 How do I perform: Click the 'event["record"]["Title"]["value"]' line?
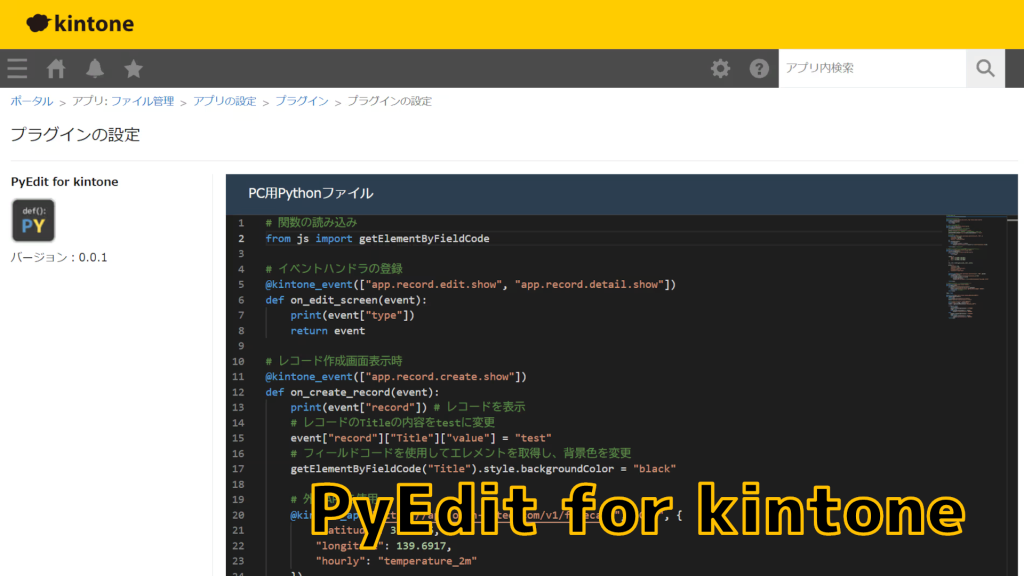pyautogui.click(x=421, y=438)
